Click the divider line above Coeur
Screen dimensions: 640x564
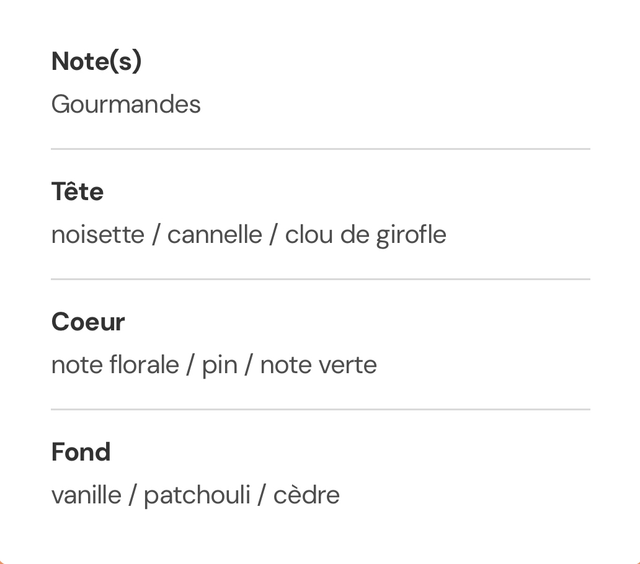coord(320,279)
